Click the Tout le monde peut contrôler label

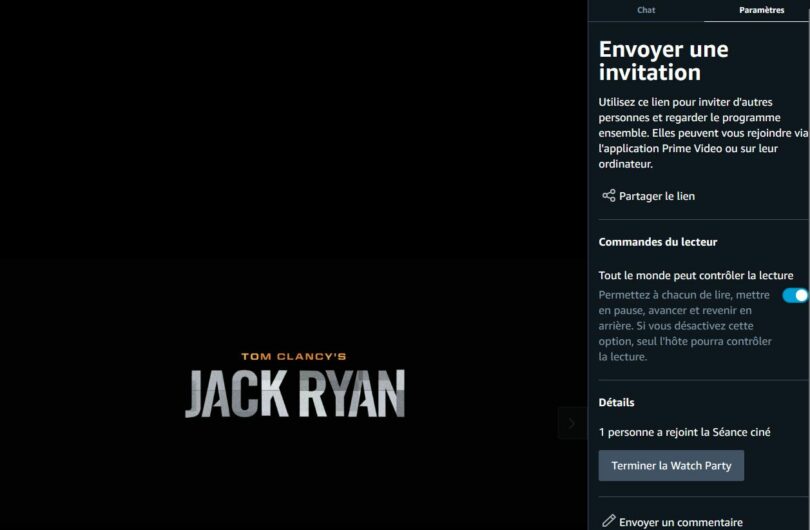(696, 275)
